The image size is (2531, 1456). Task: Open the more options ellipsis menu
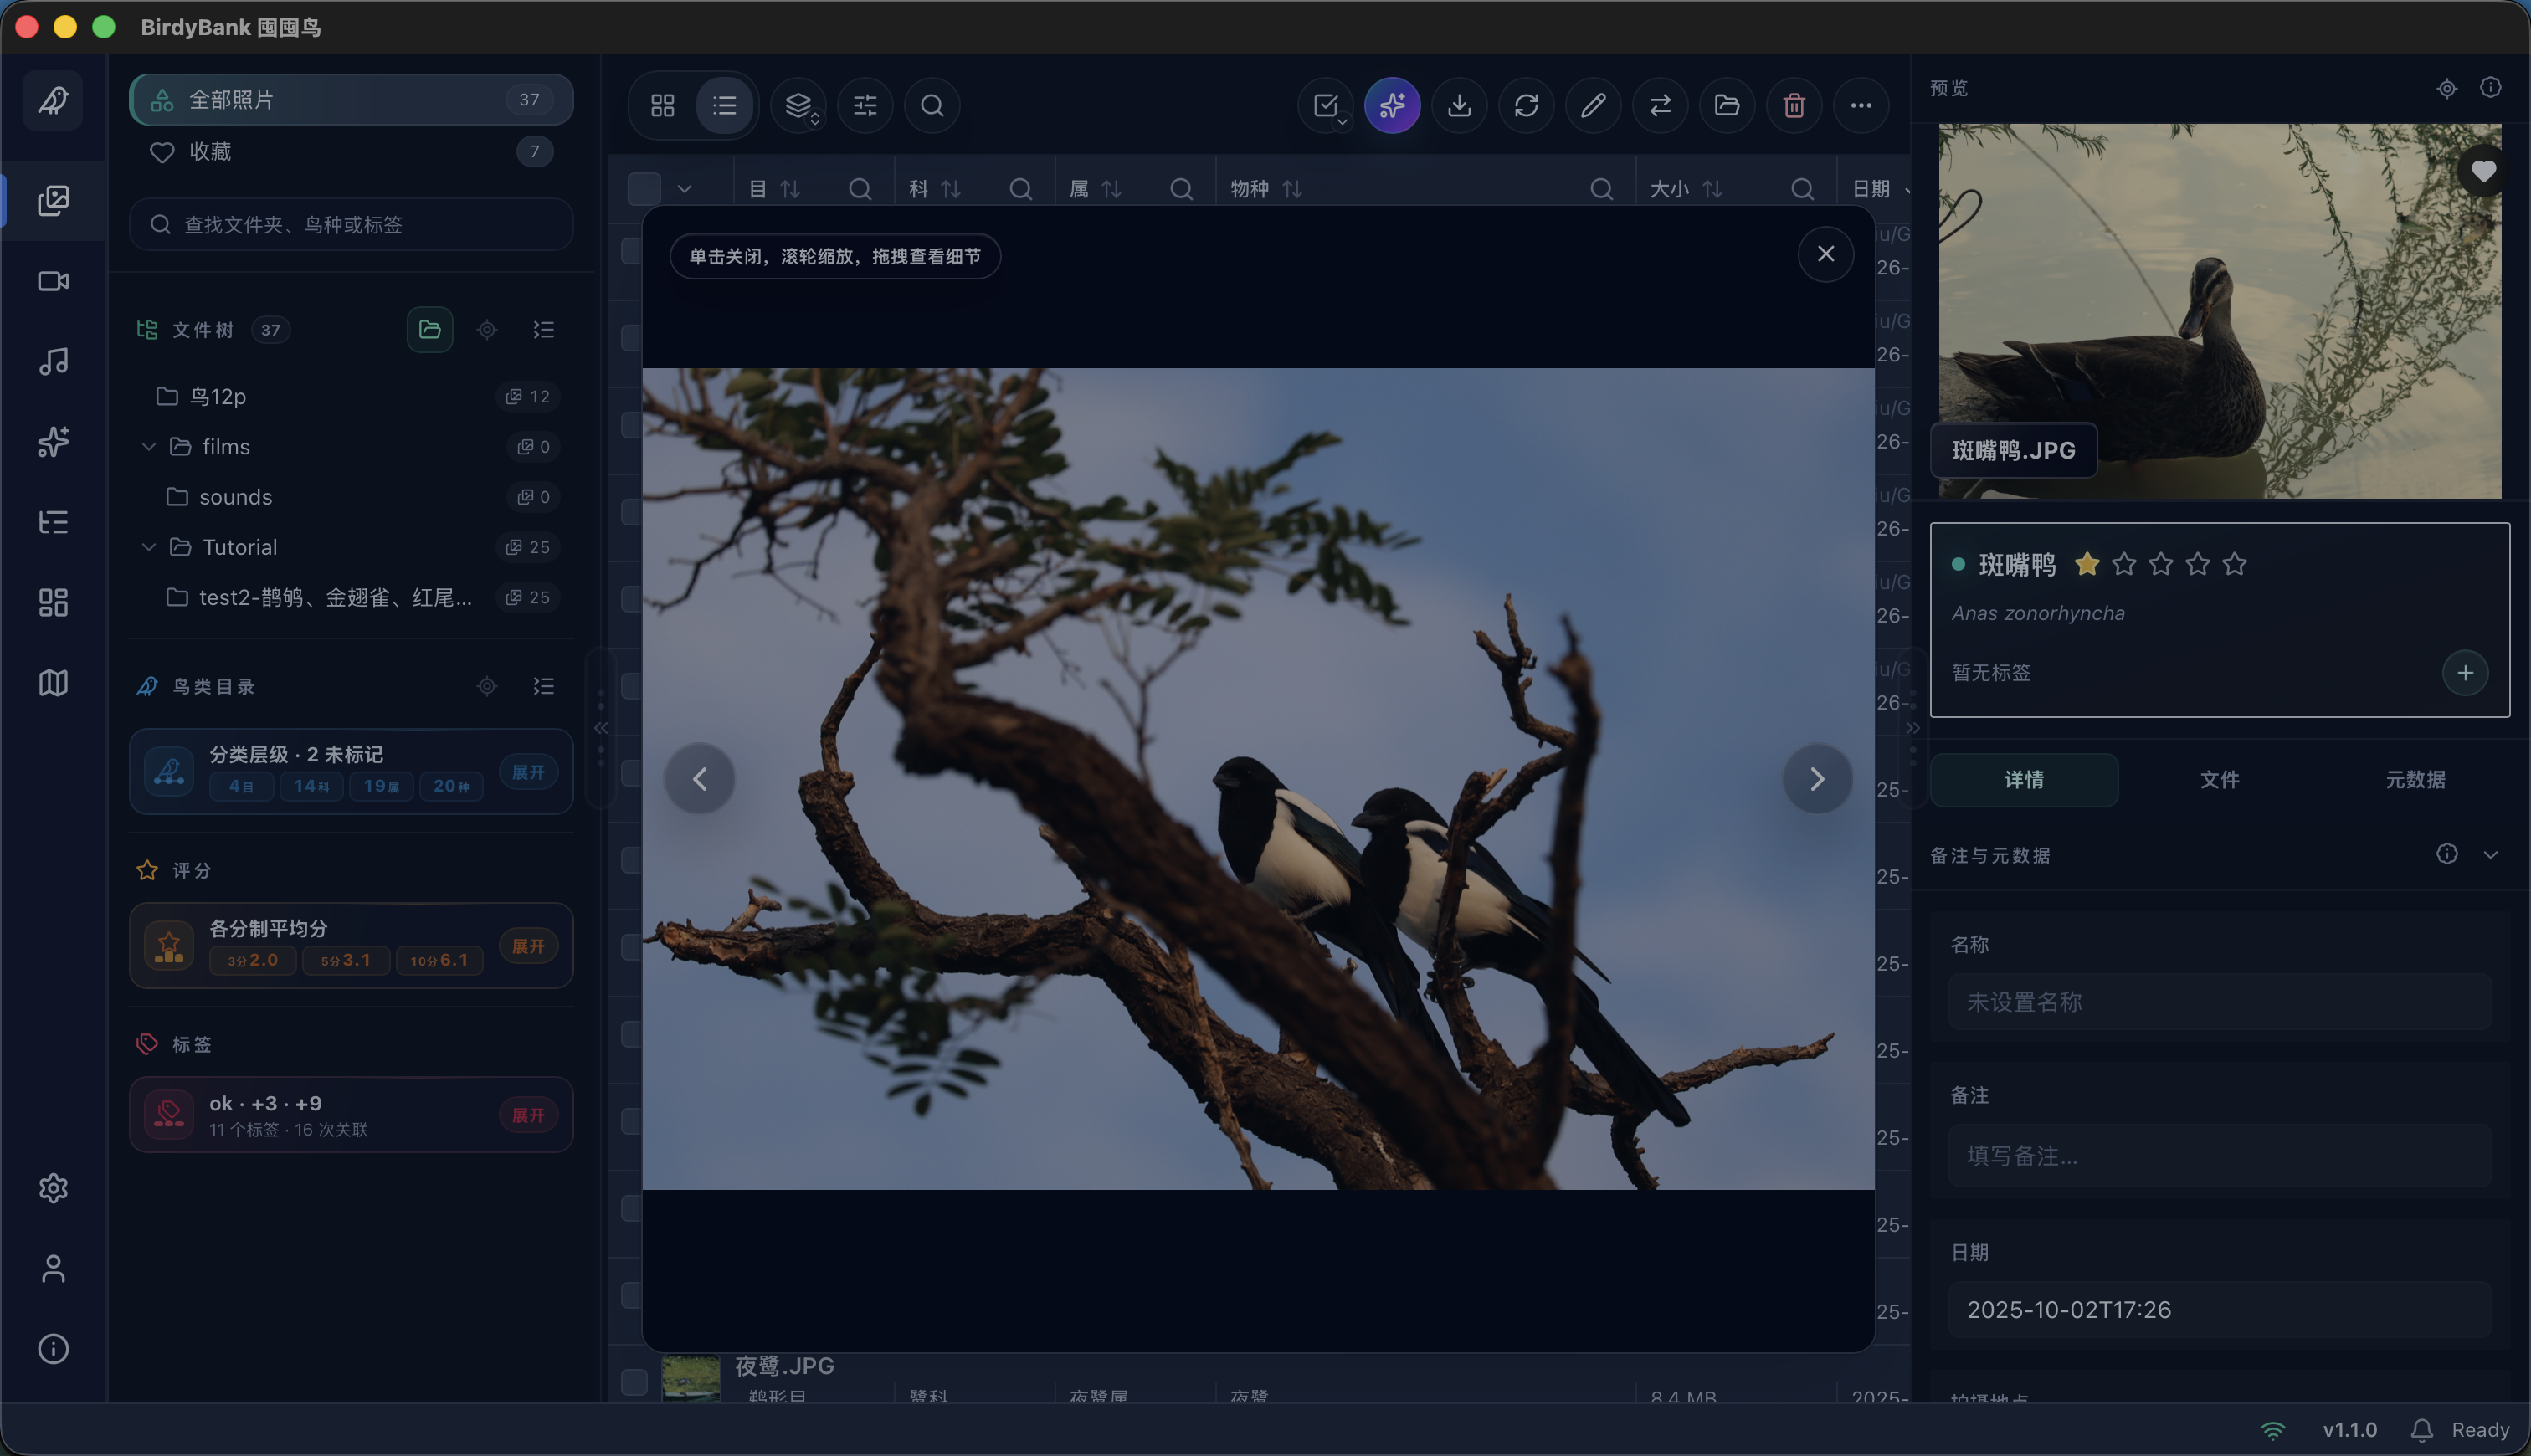tap(1861, 105)
